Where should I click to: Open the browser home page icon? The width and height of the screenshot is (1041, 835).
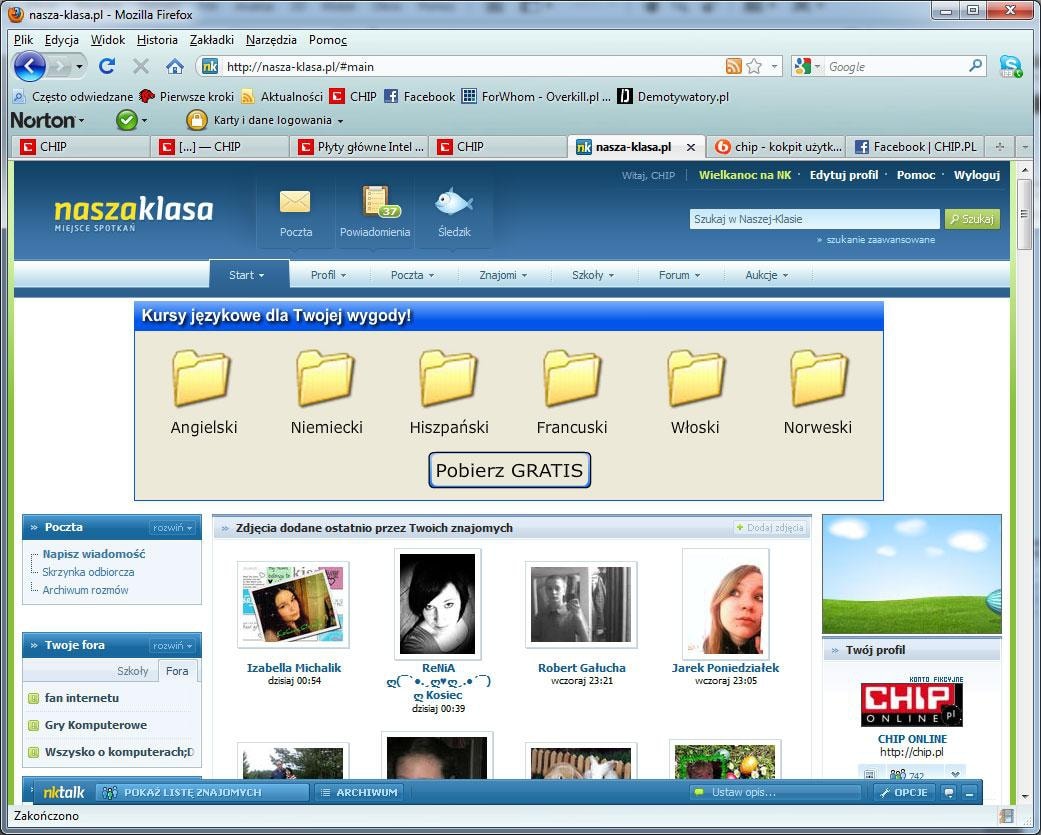coord(175,66)
